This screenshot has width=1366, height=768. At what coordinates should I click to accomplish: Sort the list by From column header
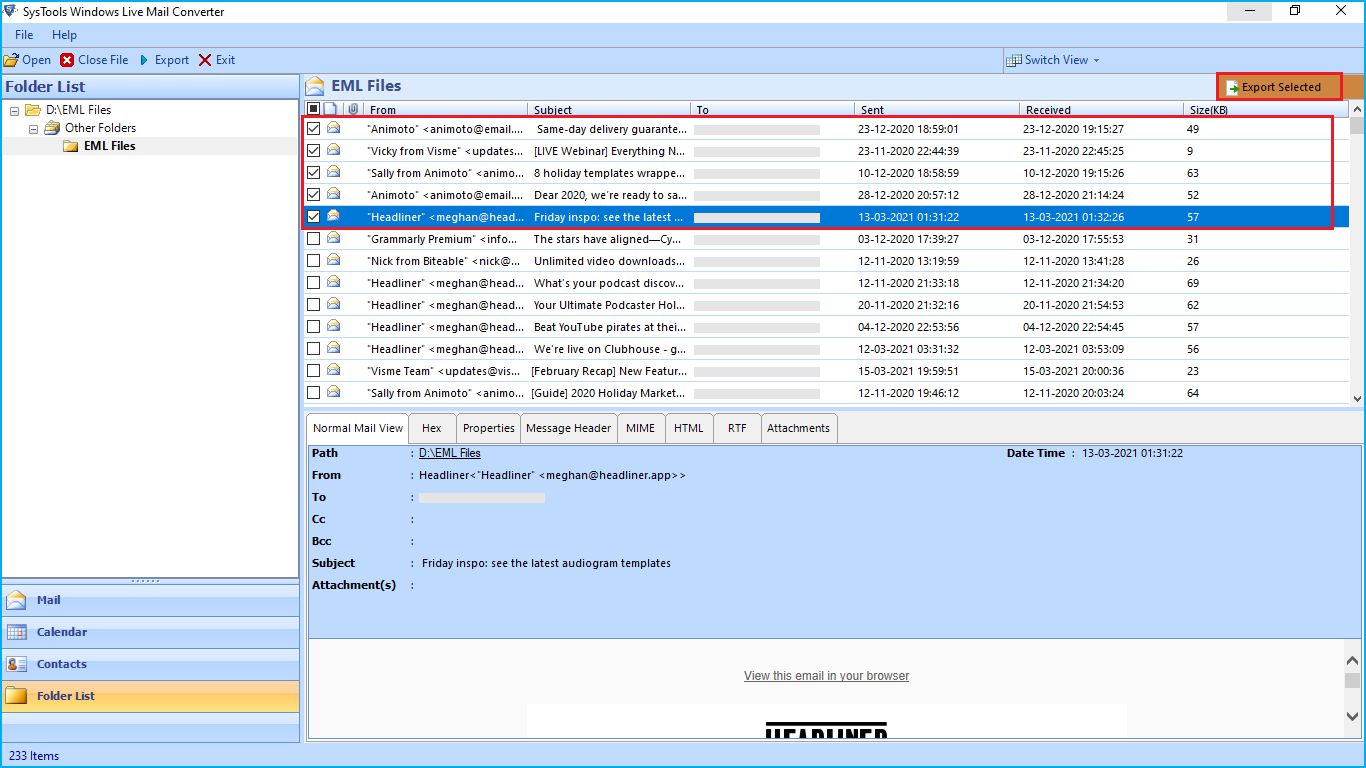pyautogui.click(x=445, y=110)
